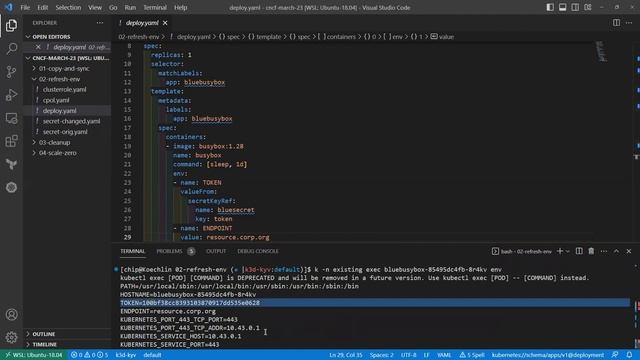Click the k3d-kyv cluster status item
640x360 pixels.
(126, 355)
